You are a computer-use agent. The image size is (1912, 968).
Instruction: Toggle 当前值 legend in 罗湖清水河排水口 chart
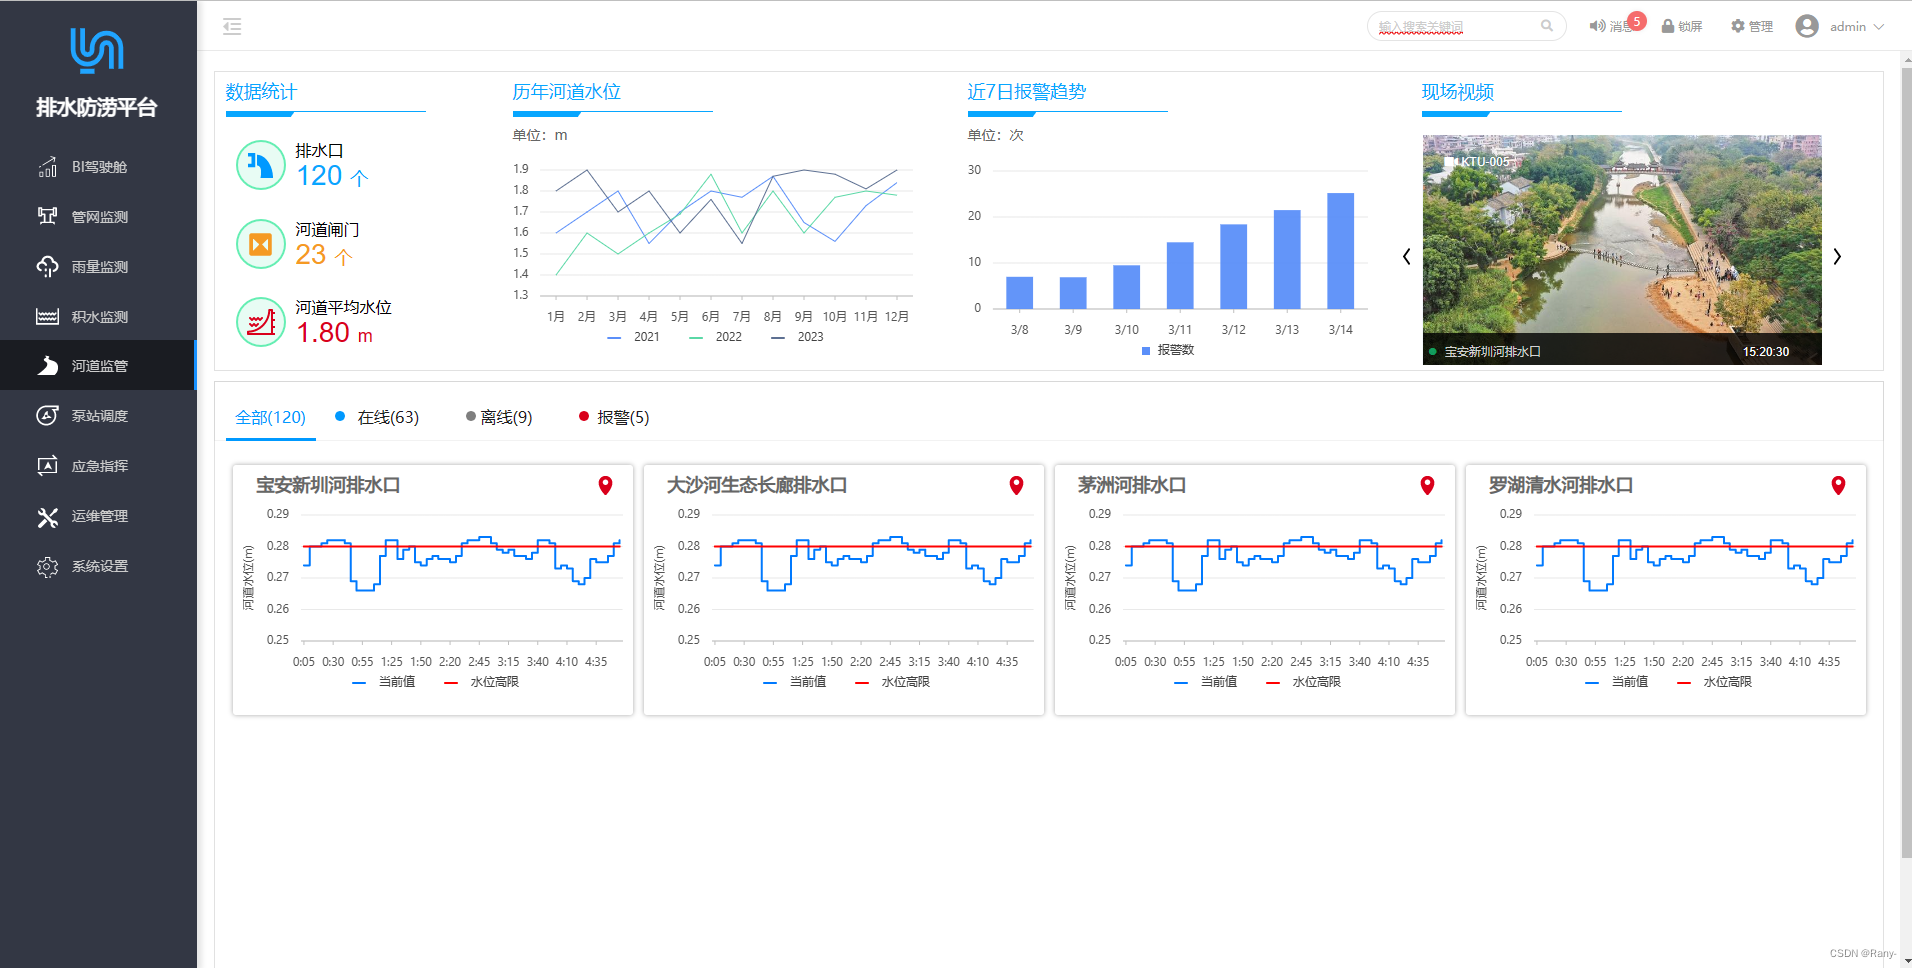pos(1617,682)
